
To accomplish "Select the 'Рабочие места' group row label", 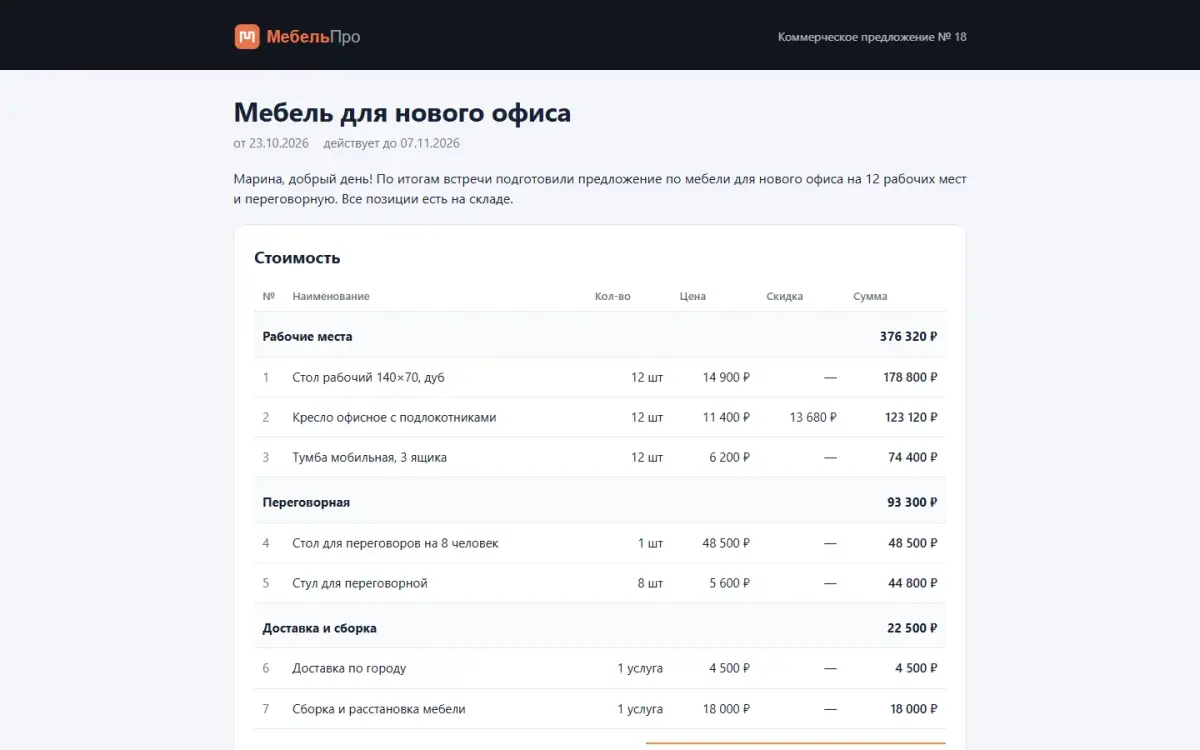I will click(x=307, y=337).
